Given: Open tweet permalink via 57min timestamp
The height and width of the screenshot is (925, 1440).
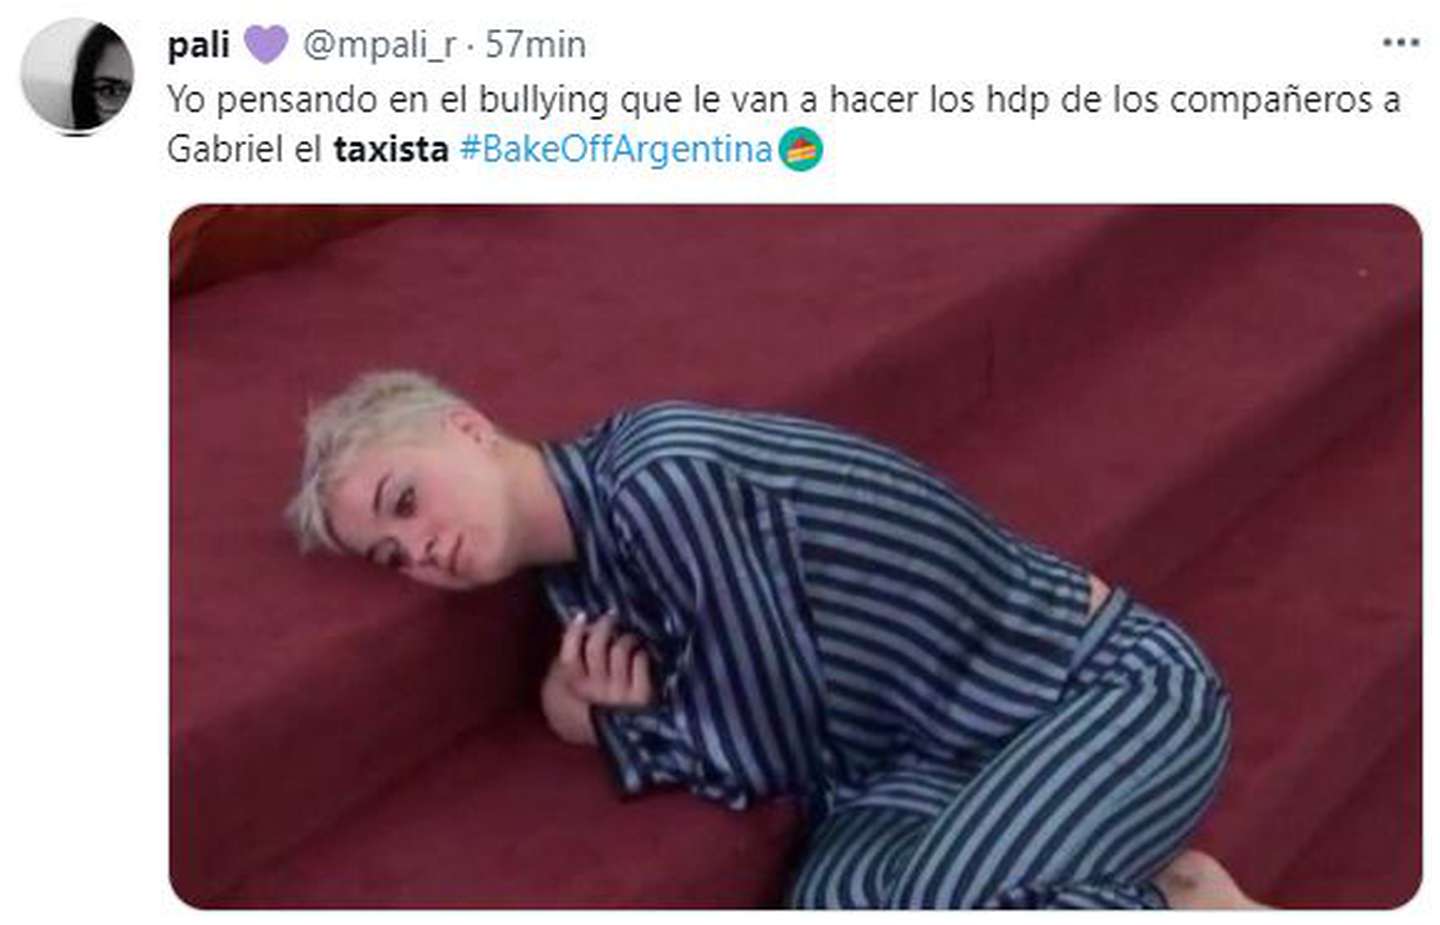Looking at the screenshot, I should 536,45.
